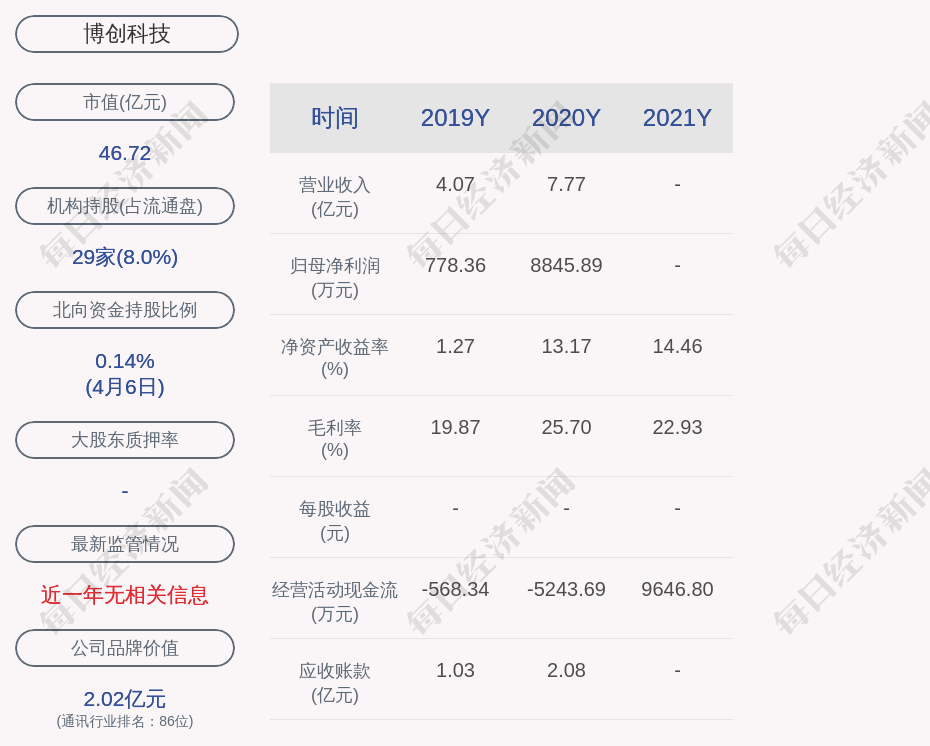The height and width of the screenshot is (746, 930).
Task: Click the brand value 2.02亿元
Action: click(x=125, y=699)
